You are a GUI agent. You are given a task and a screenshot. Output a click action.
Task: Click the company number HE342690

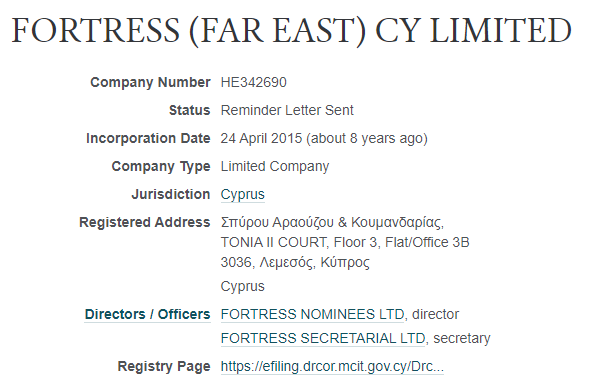(254, 82)
